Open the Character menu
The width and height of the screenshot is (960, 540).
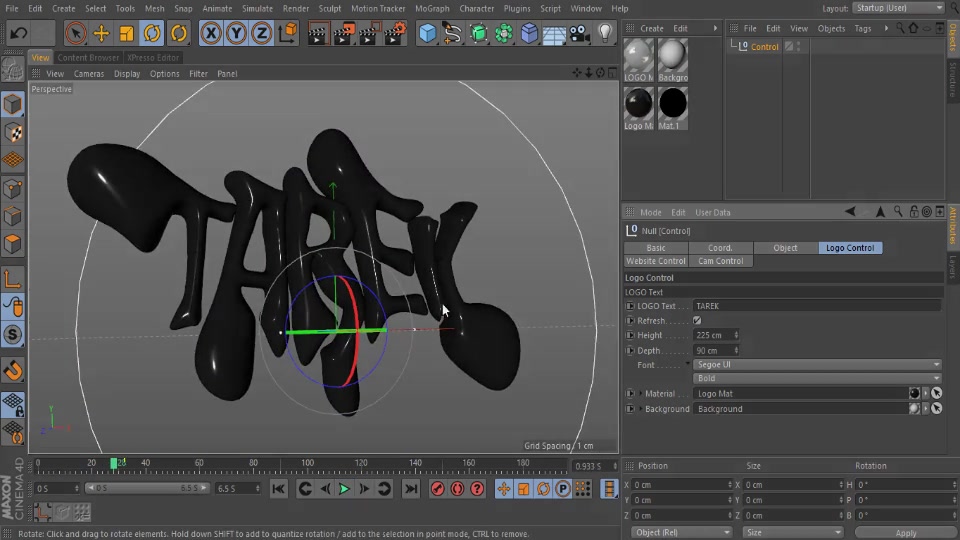coord(476,9)
